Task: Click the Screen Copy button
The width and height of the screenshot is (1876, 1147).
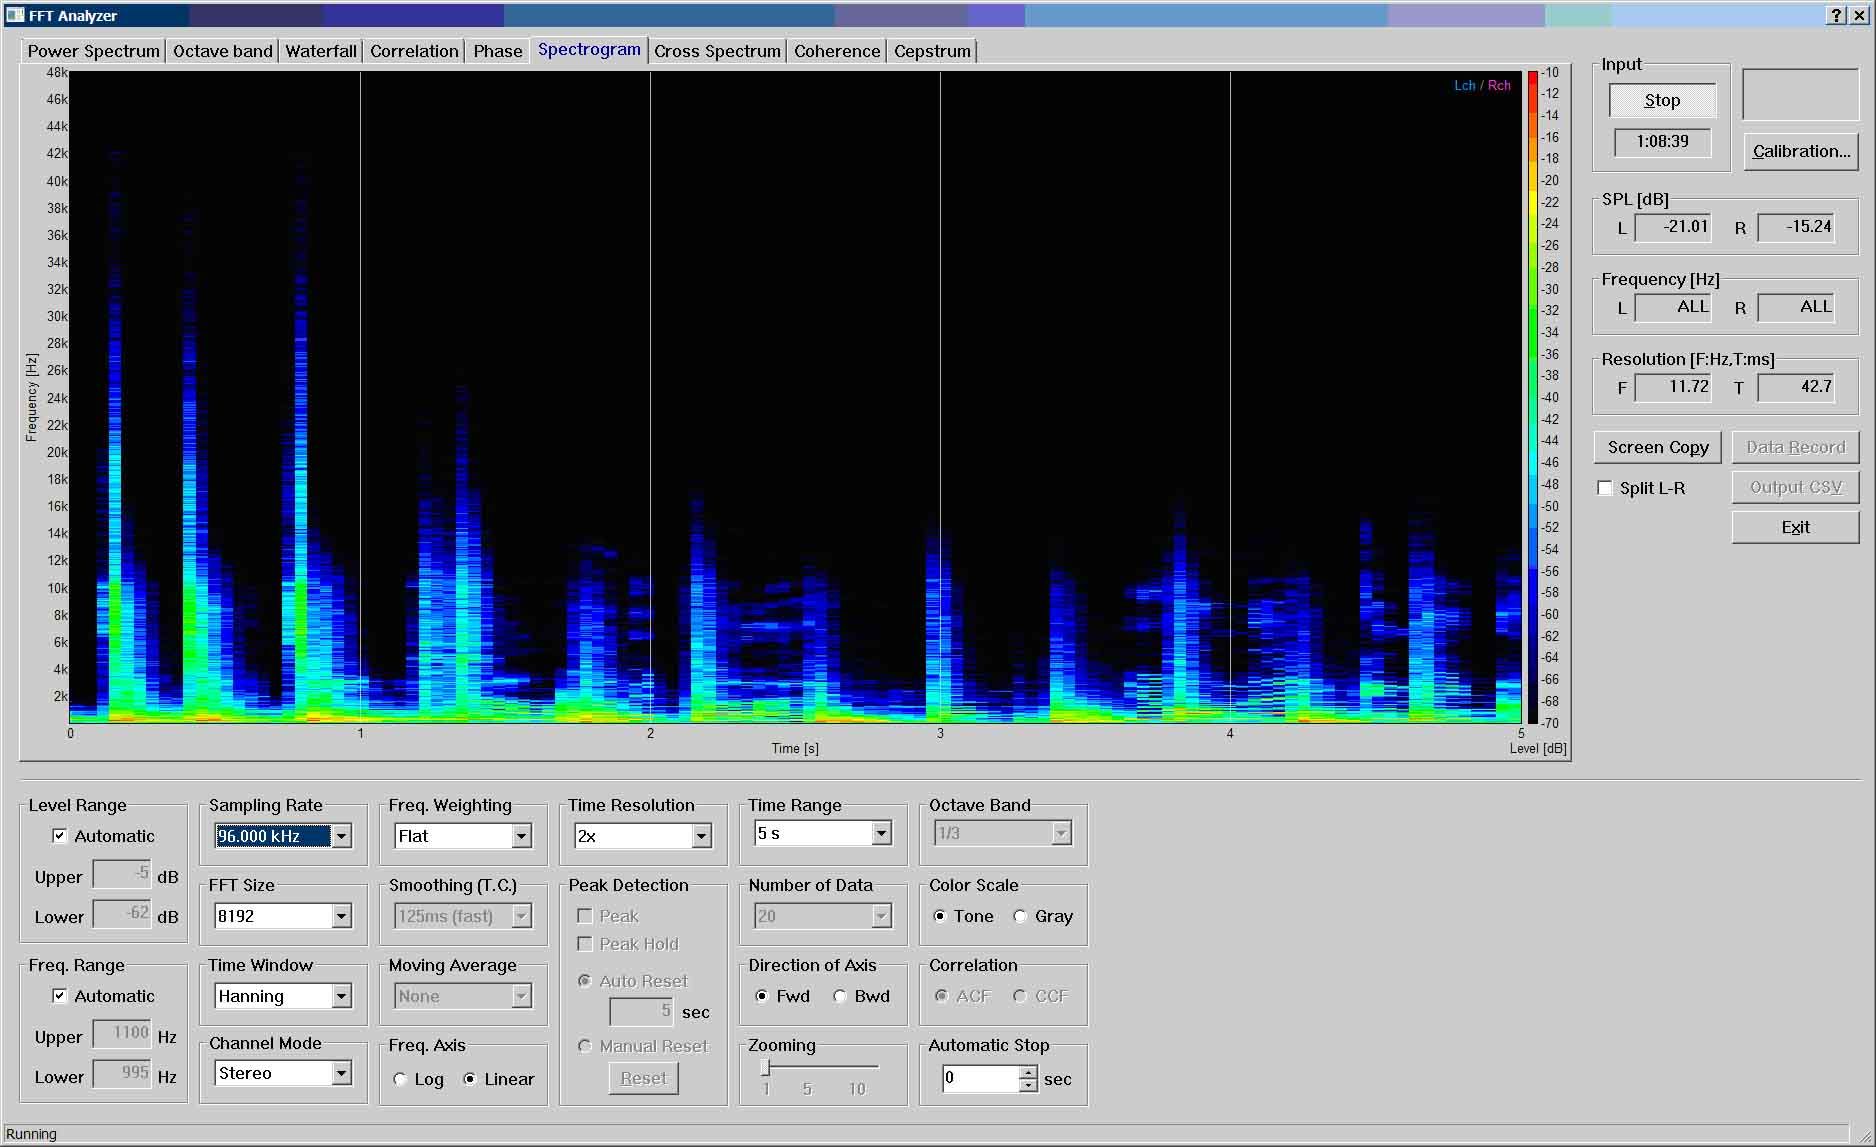Action: coord(1658,447)
